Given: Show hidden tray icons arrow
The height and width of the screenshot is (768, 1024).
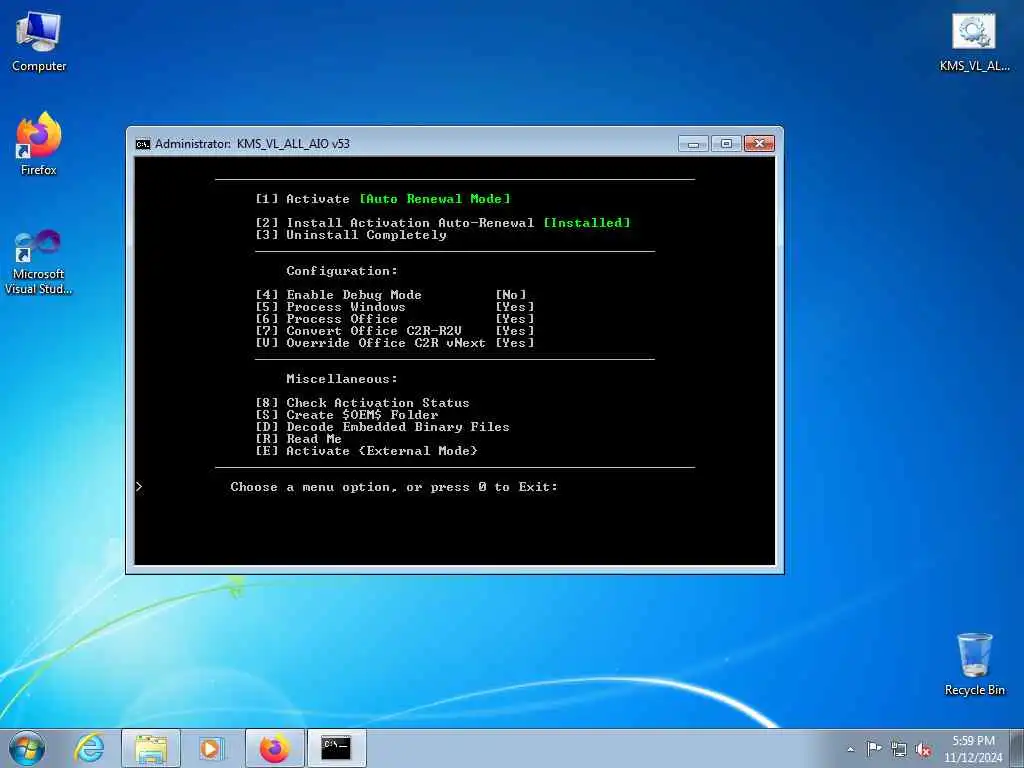Looking at the screenshot, I should (x=850, y=749).
